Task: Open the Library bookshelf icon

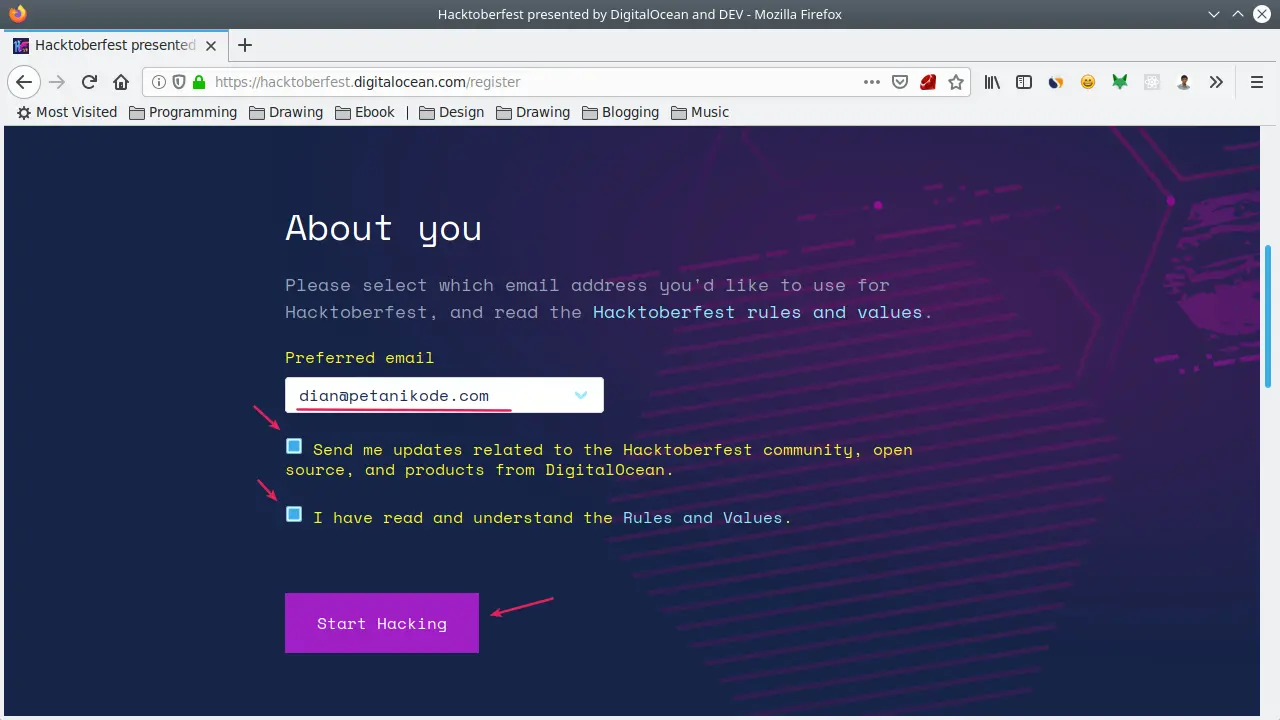Action: click(x=992, y=82)
